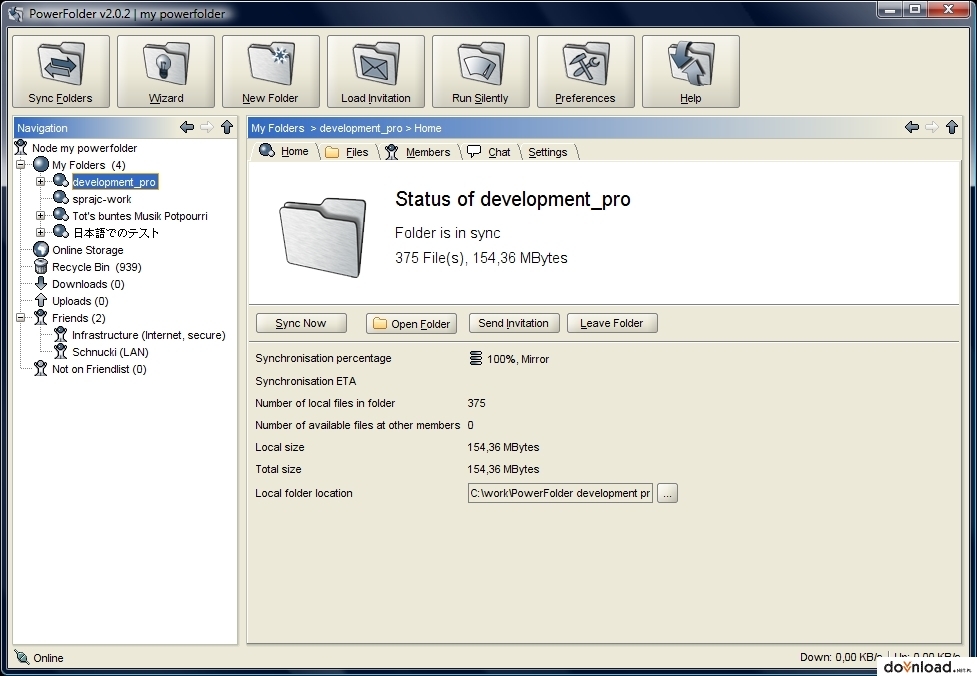Click the content header forward arrow
This screenshot has width=977, height=676.
click(932, 127)
